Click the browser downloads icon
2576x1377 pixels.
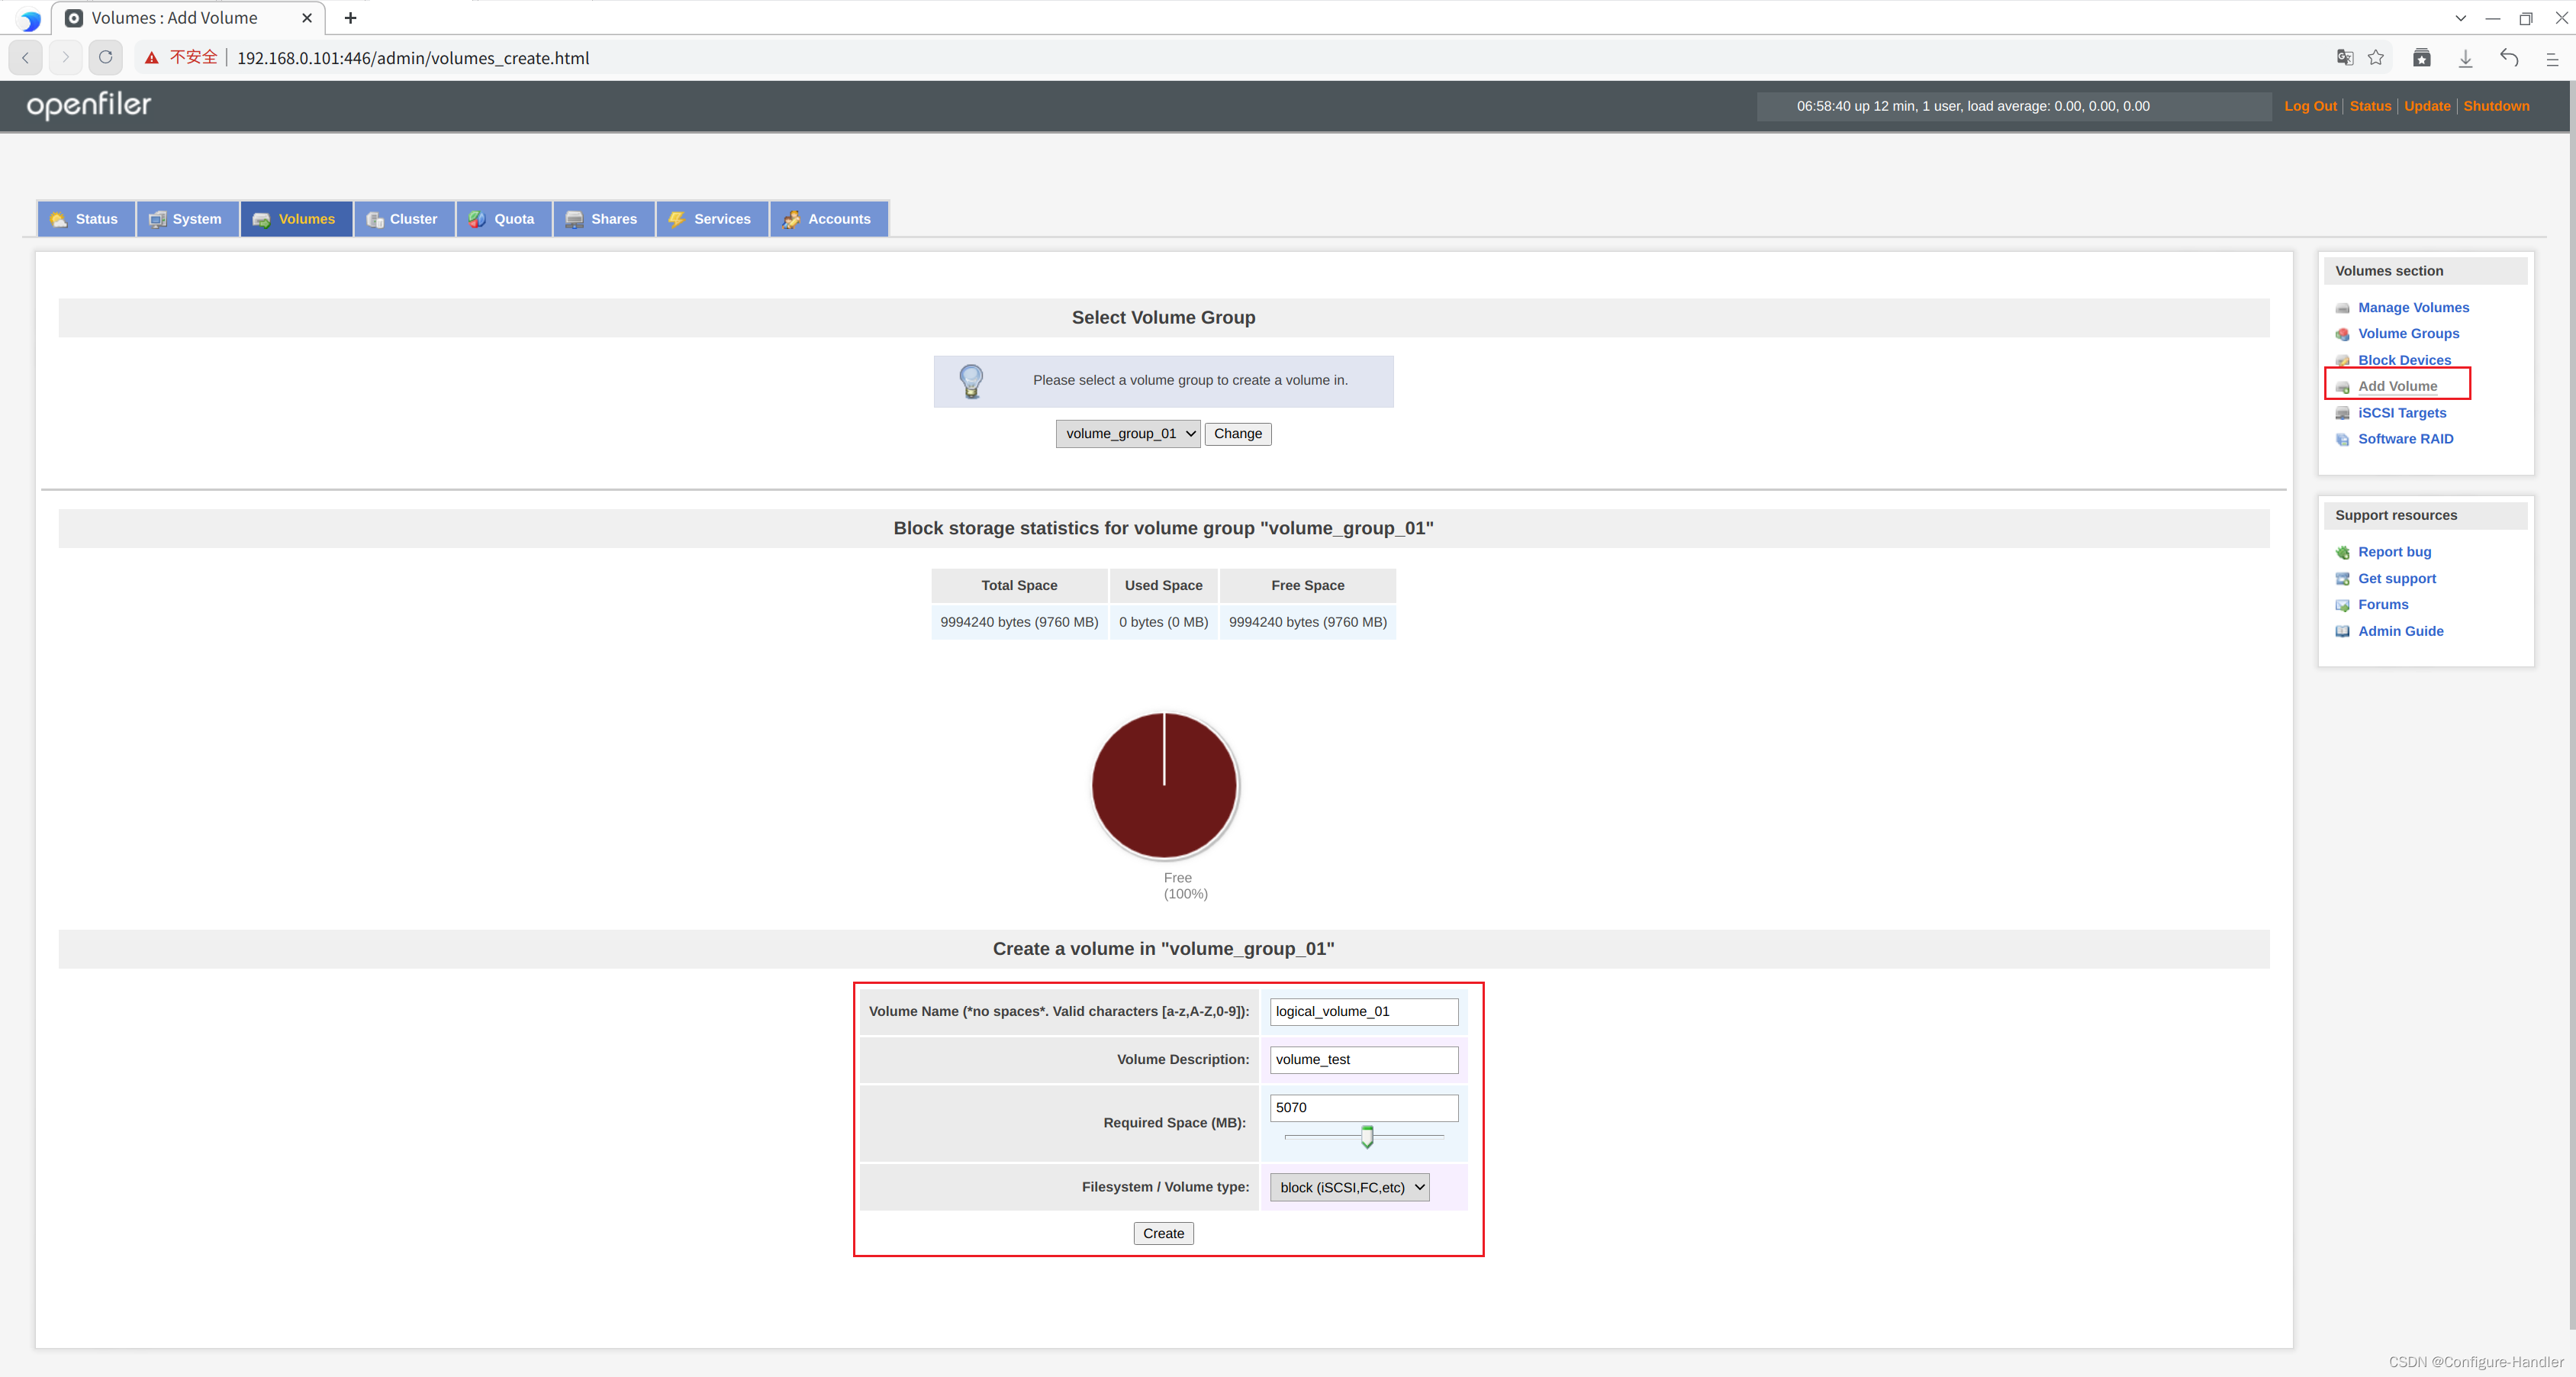[x=2465, y=58]
